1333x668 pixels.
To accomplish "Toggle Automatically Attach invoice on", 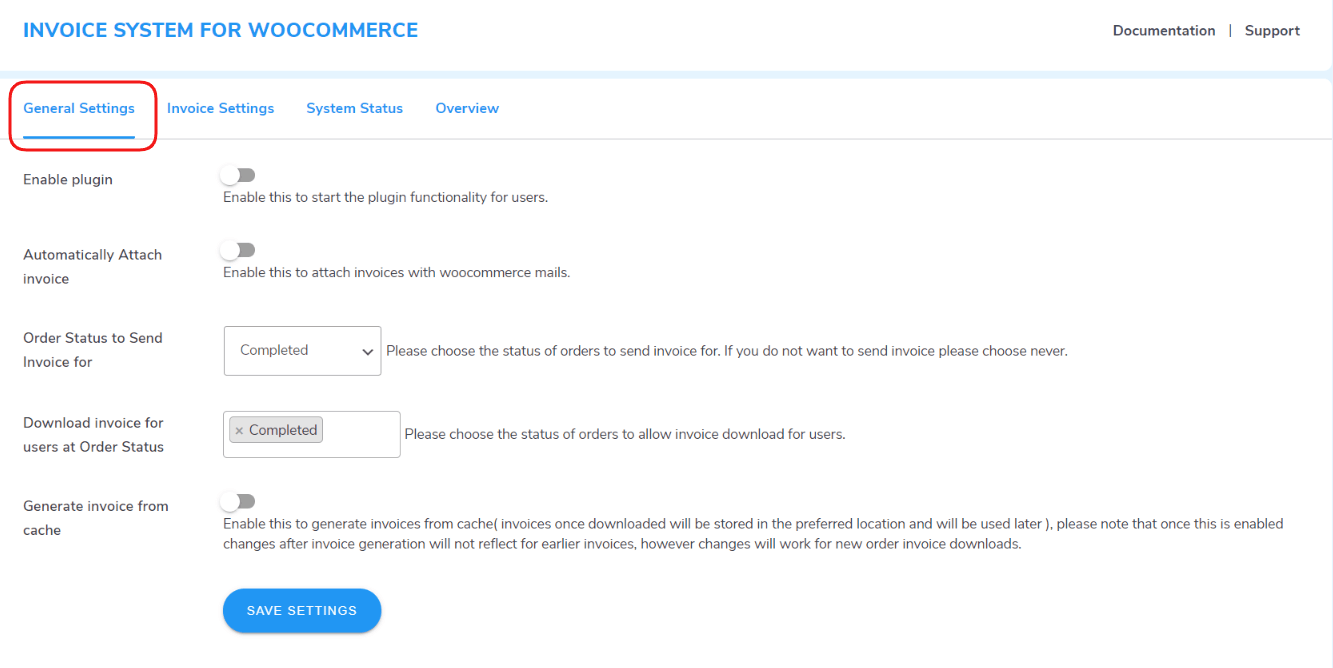I will pos(237,249).
